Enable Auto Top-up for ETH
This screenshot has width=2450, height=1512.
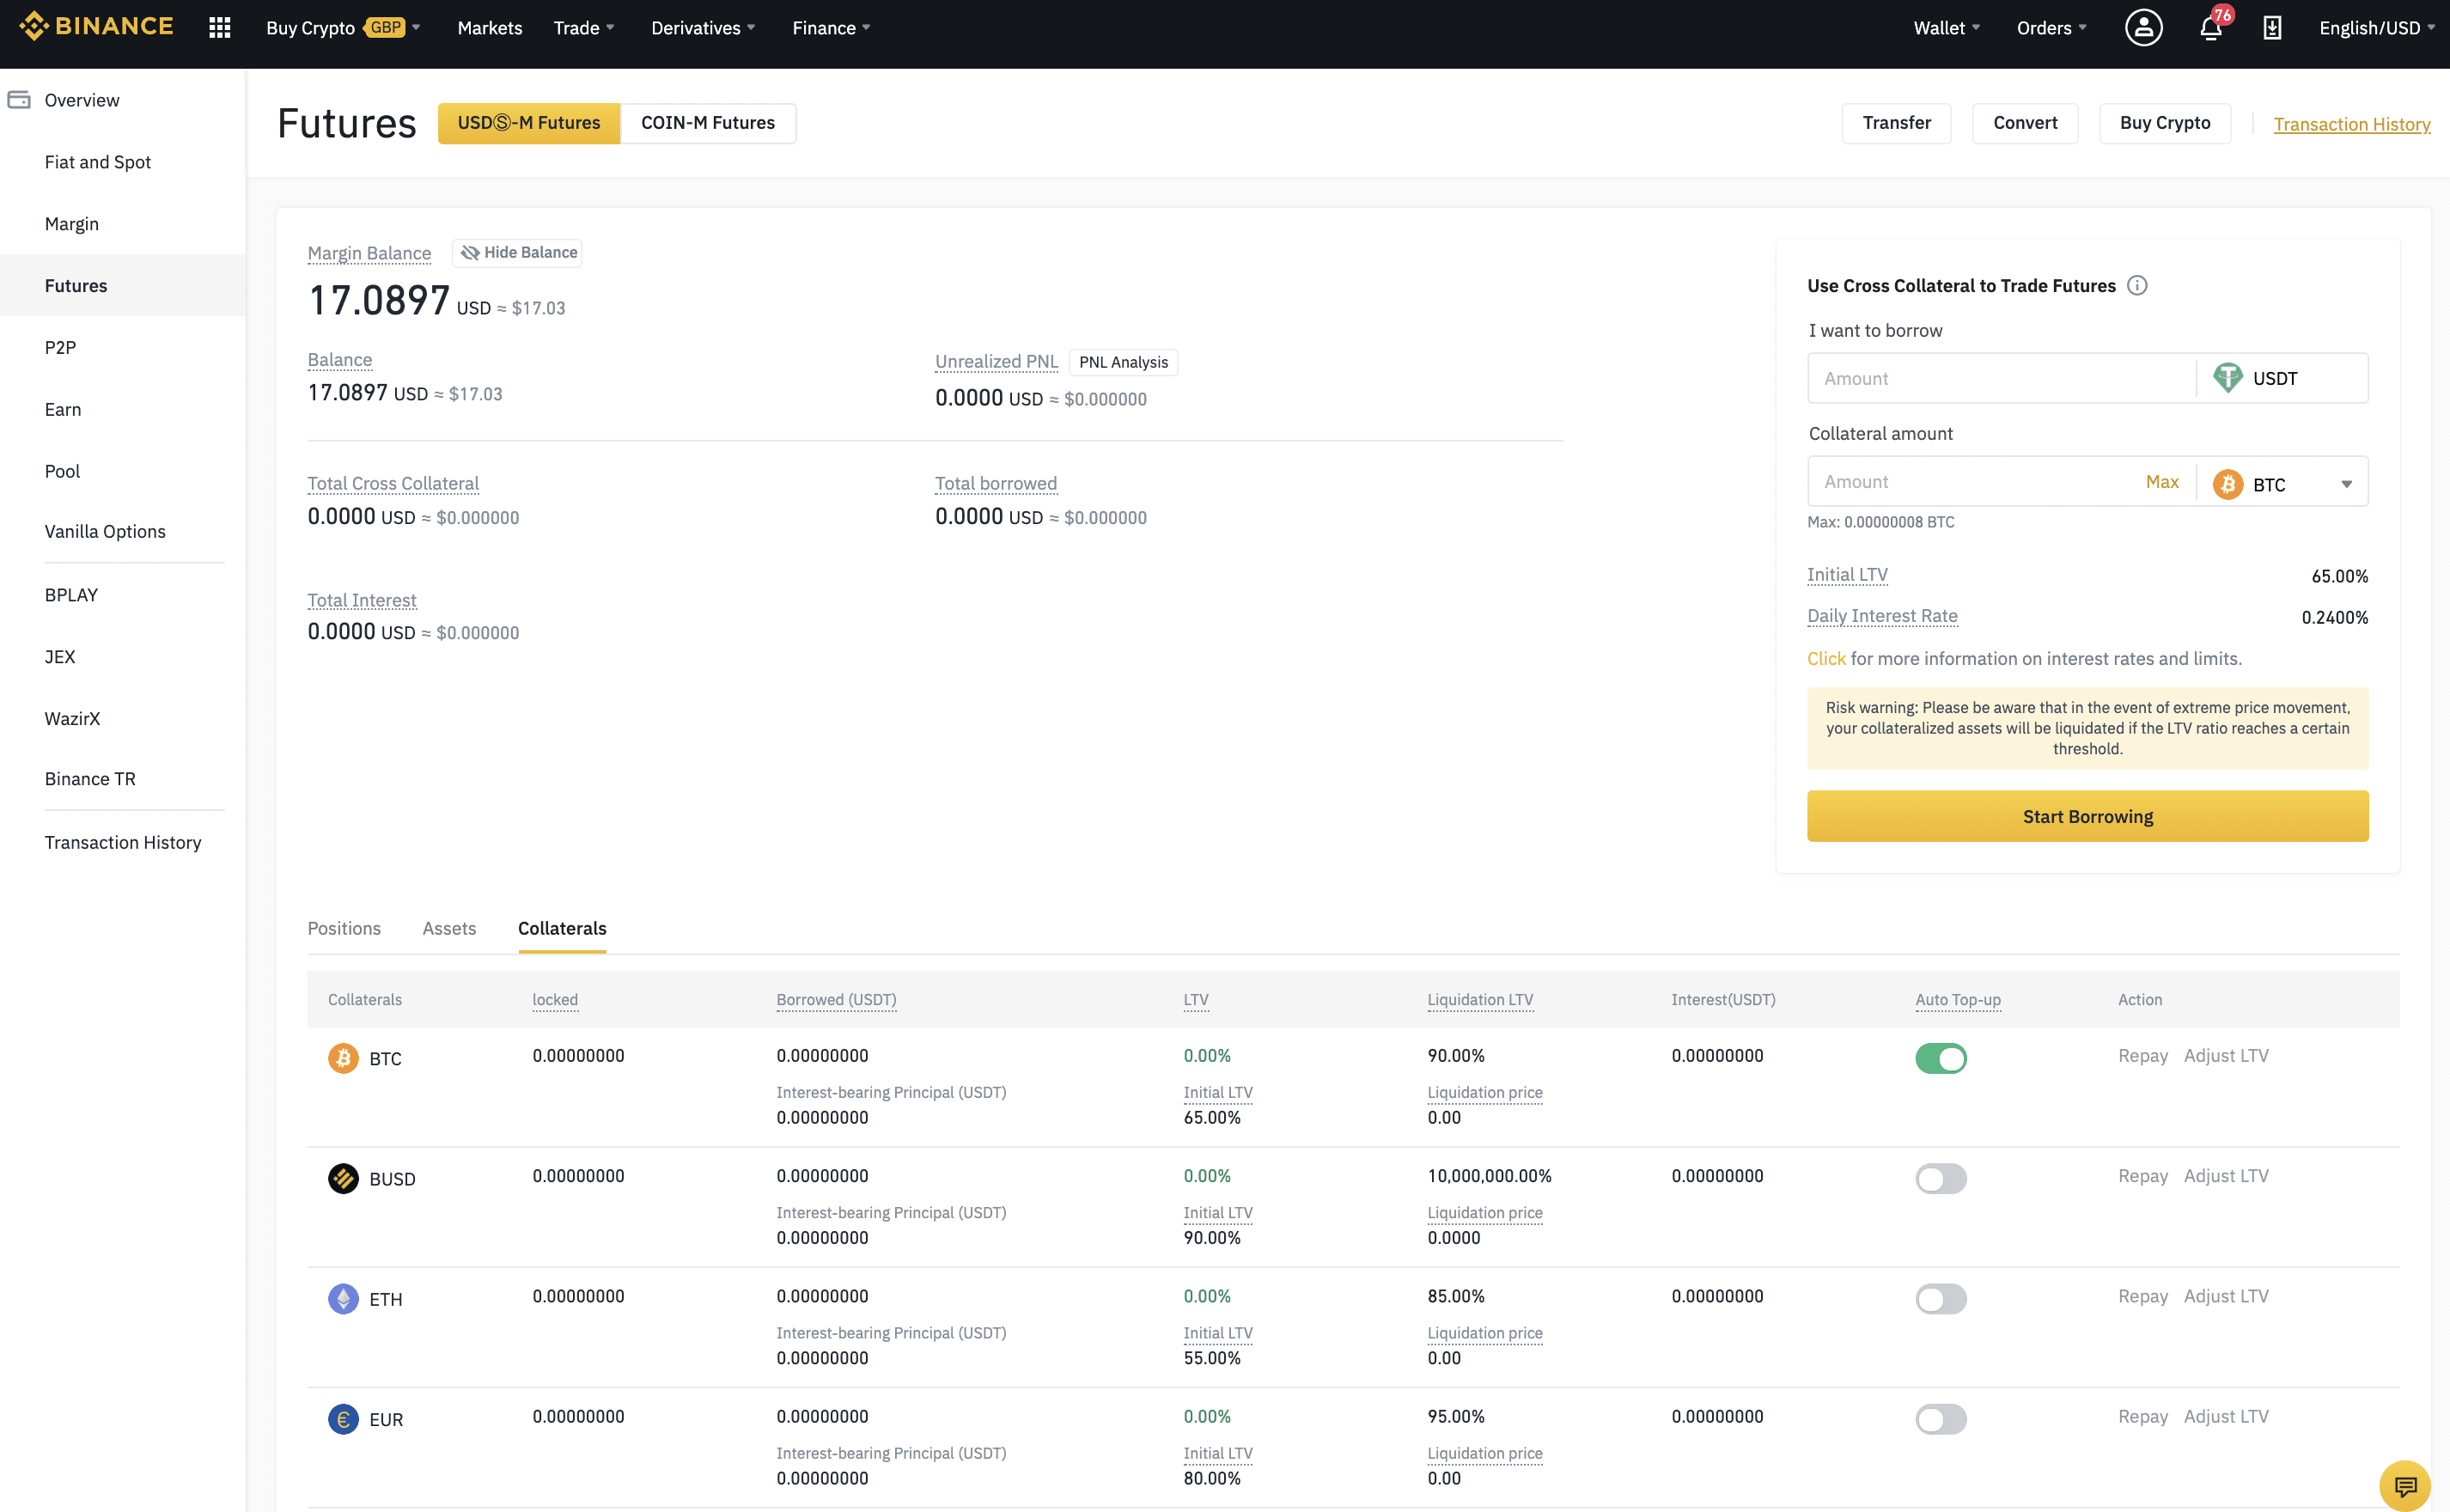point(1940,1298)
